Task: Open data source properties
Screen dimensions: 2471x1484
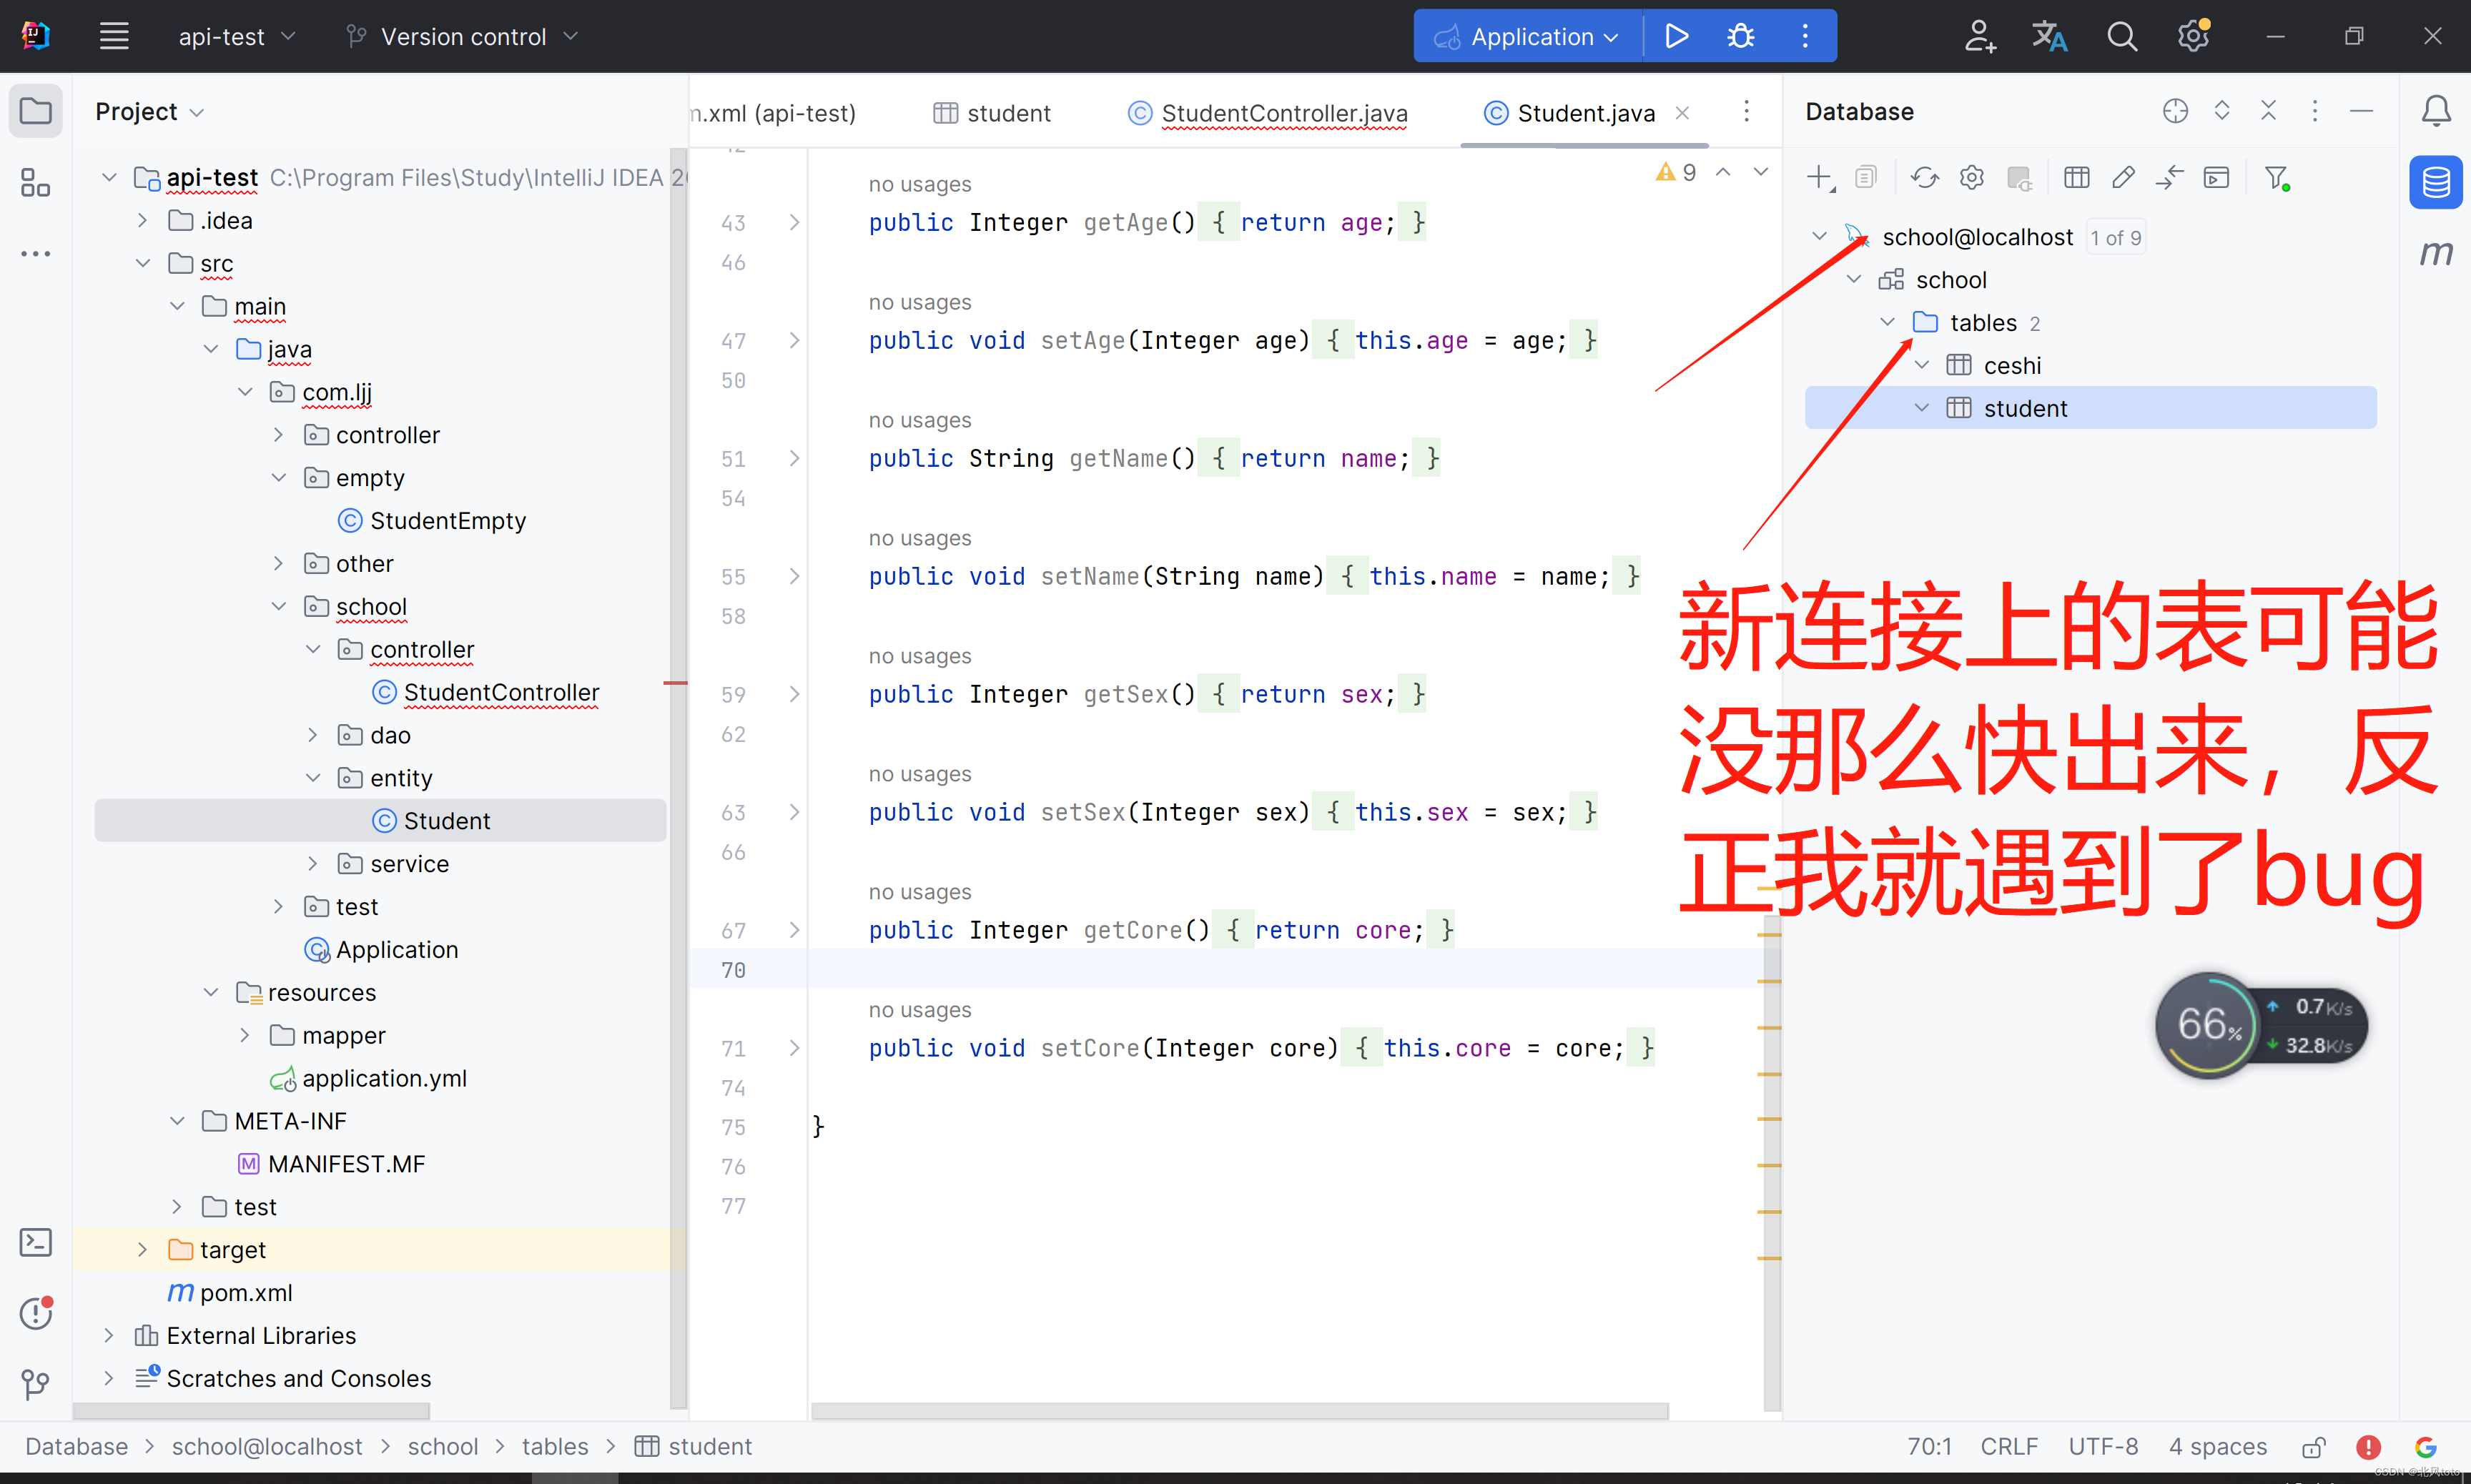Action: coord(1972,178)
